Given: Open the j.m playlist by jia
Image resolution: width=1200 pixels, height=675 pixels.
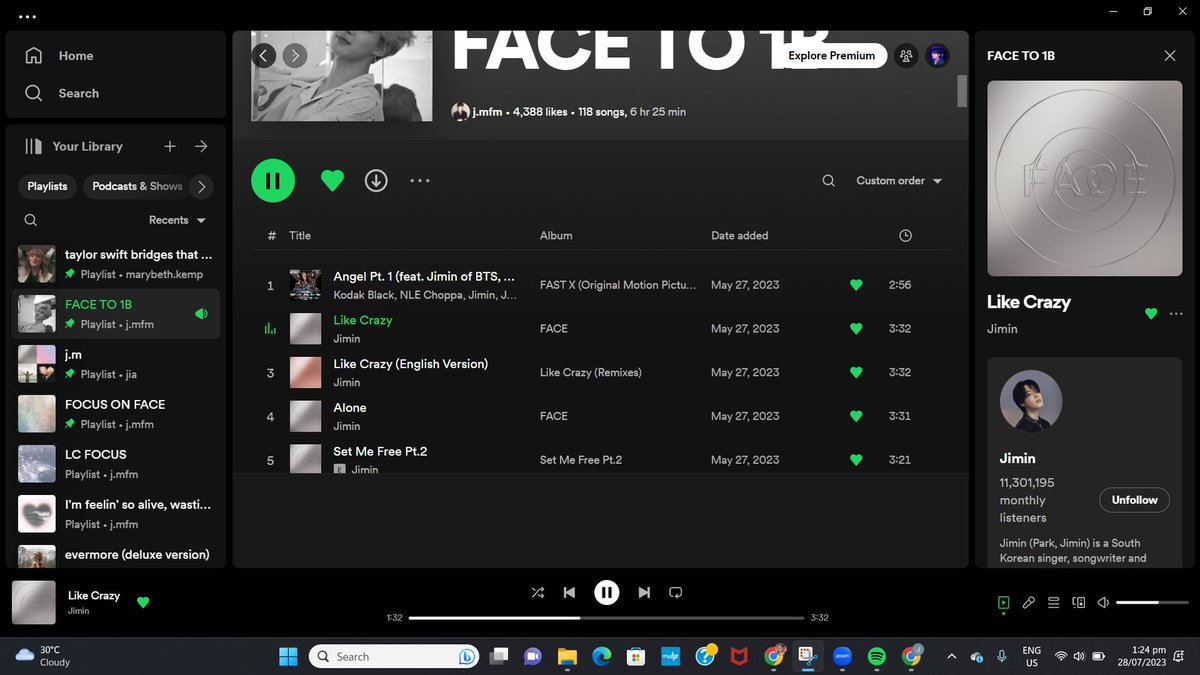Looking at the screenshot, I should pos(115,364).
